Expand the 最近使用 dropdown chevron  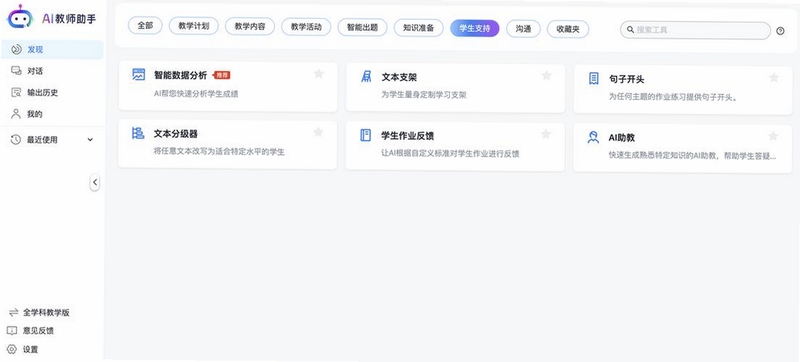[x=90, y=140]
